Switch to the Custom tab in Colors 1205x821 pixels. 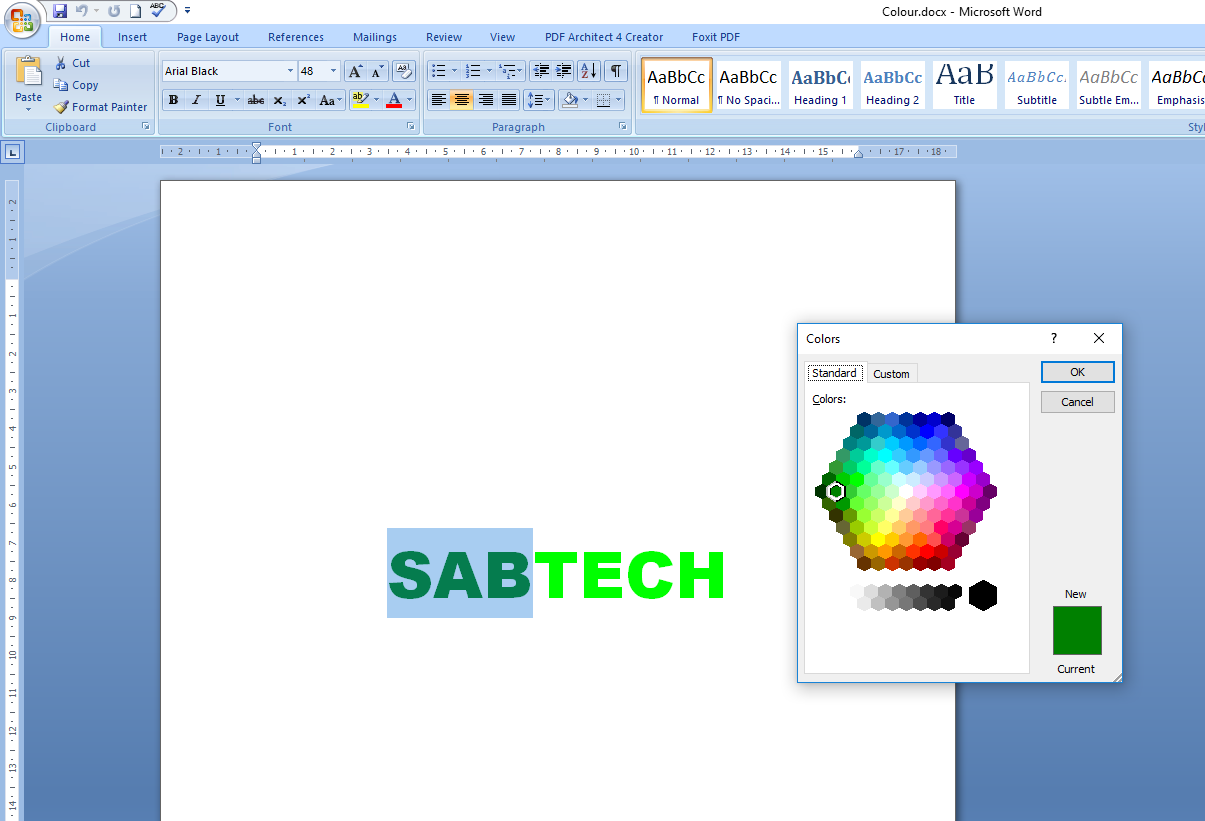click(x=891, y=374)
